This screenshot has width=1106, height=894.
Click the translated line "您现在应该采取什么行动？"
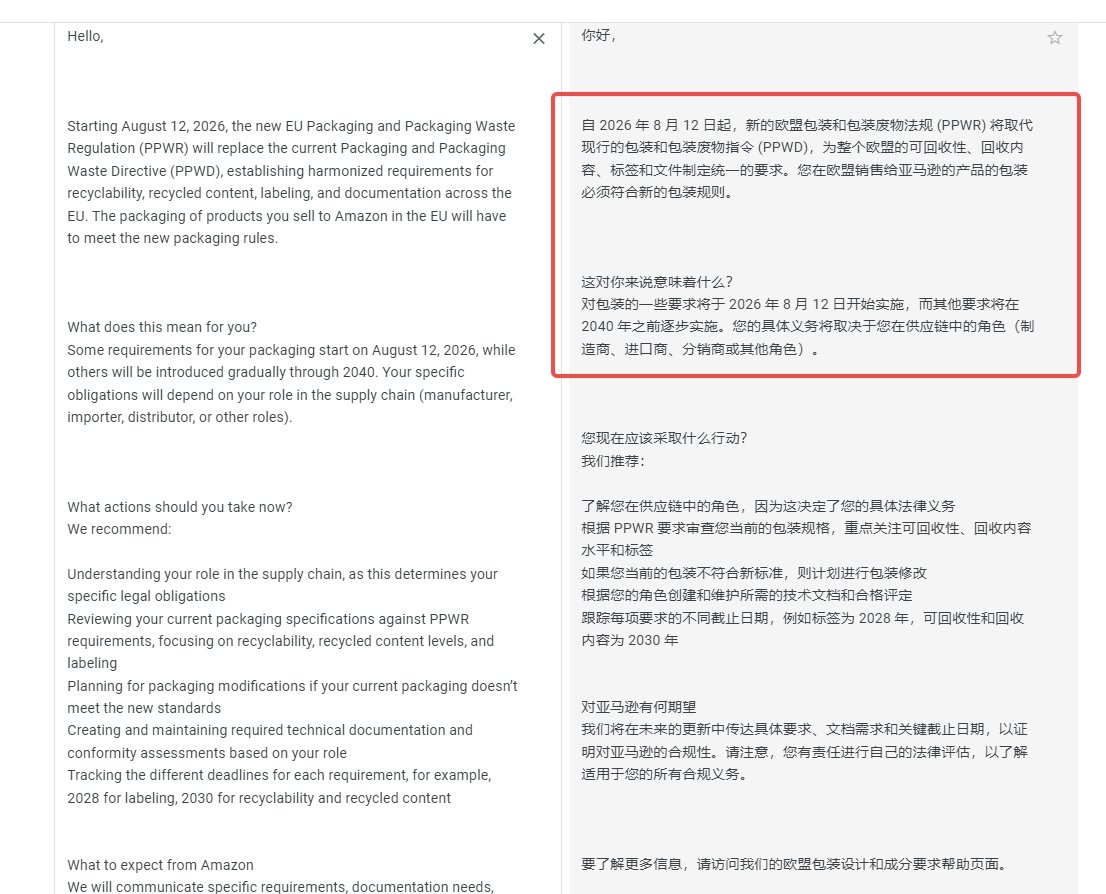tap(664, 438)
